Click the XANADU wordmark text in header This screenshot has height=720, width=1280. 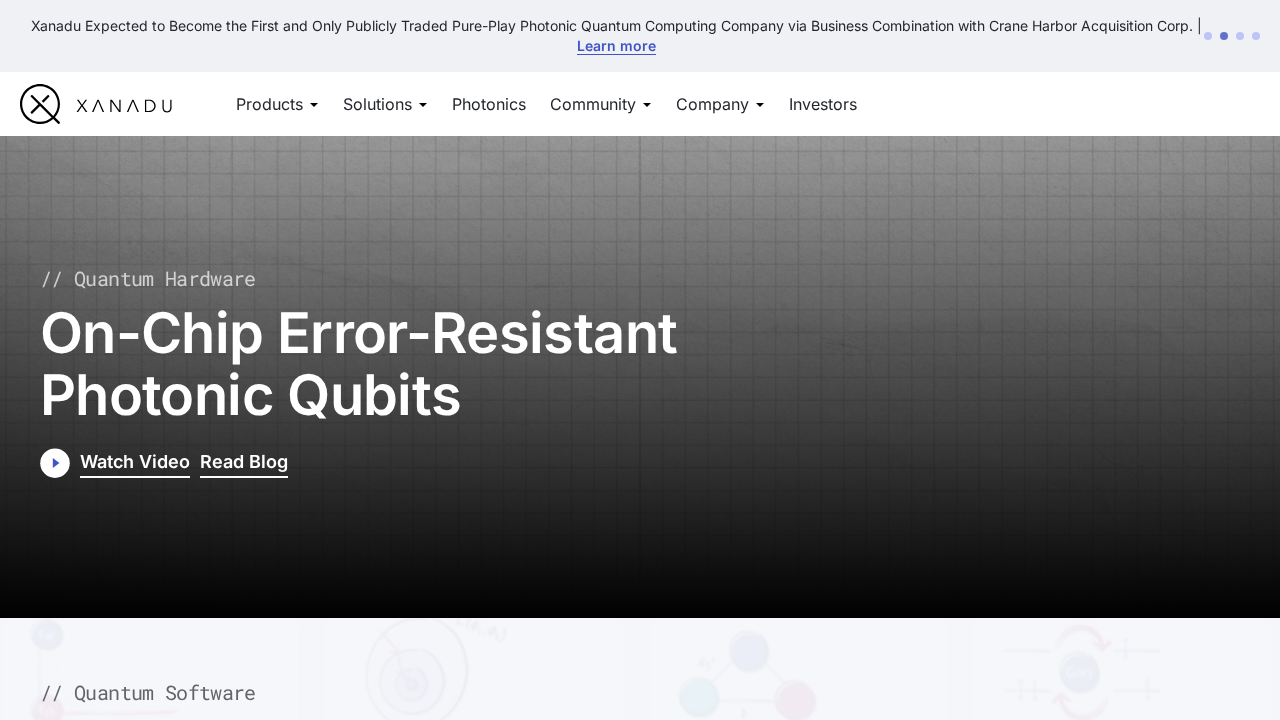click(124, 105)
